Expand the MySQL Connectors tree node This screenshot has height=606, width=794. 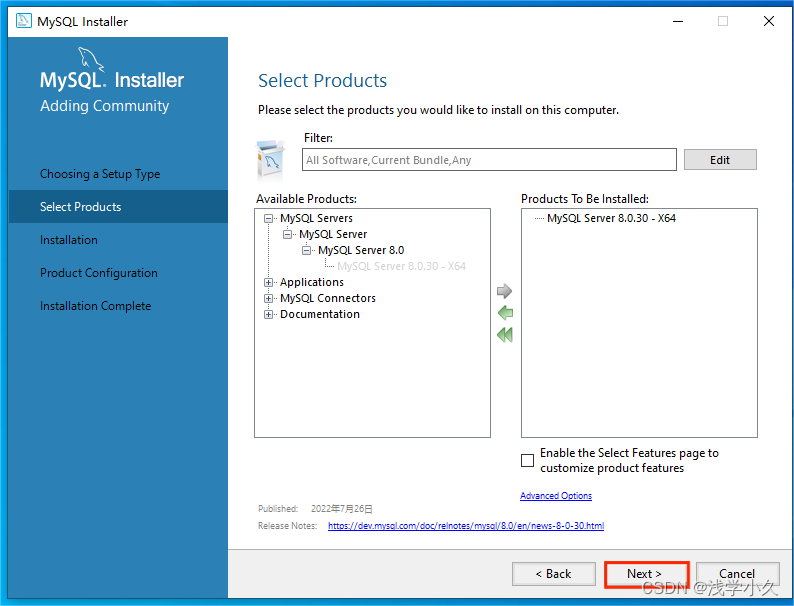268,299
